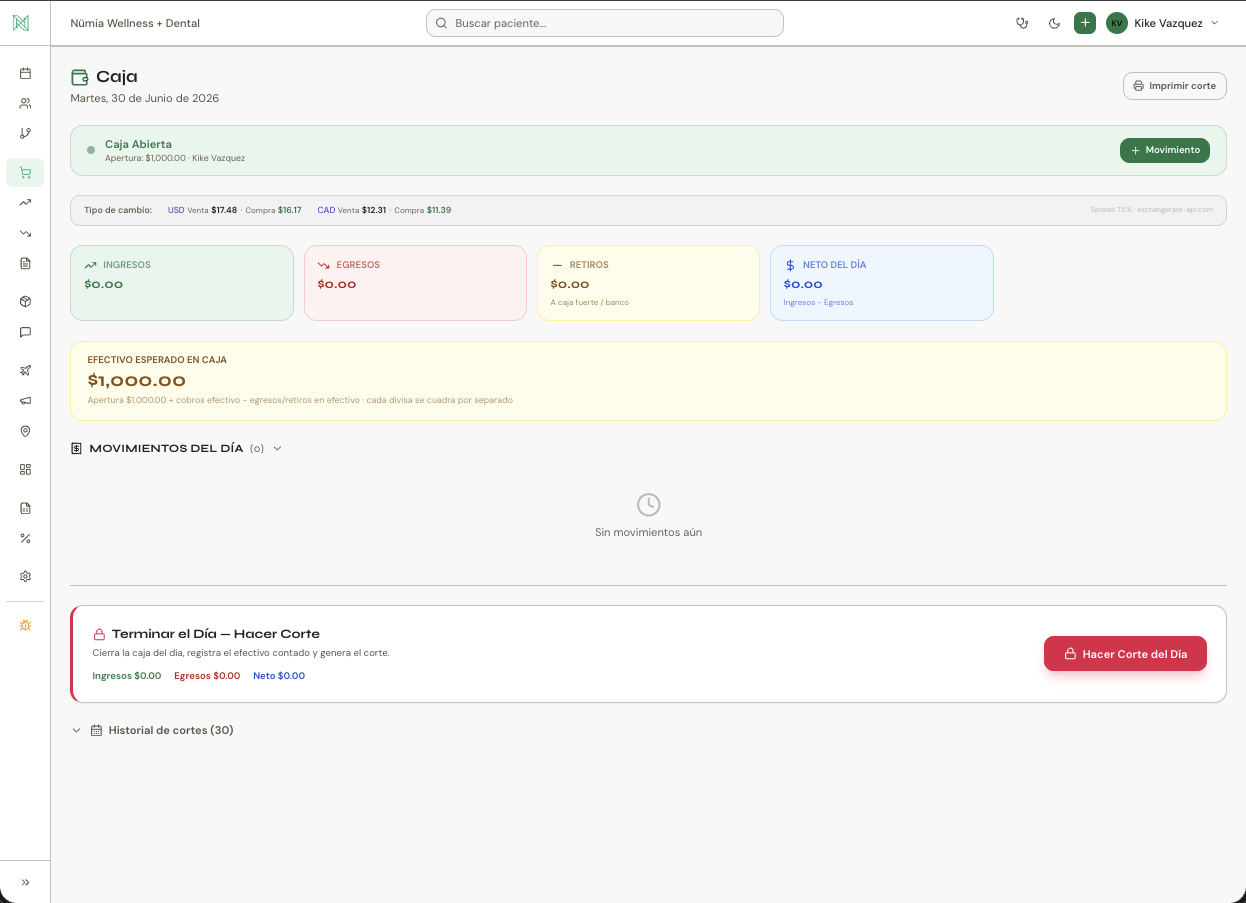Viewport: 1246px width, 903px height.
Task: Open the map pin location sidebar icon
Action: point(25,431)
